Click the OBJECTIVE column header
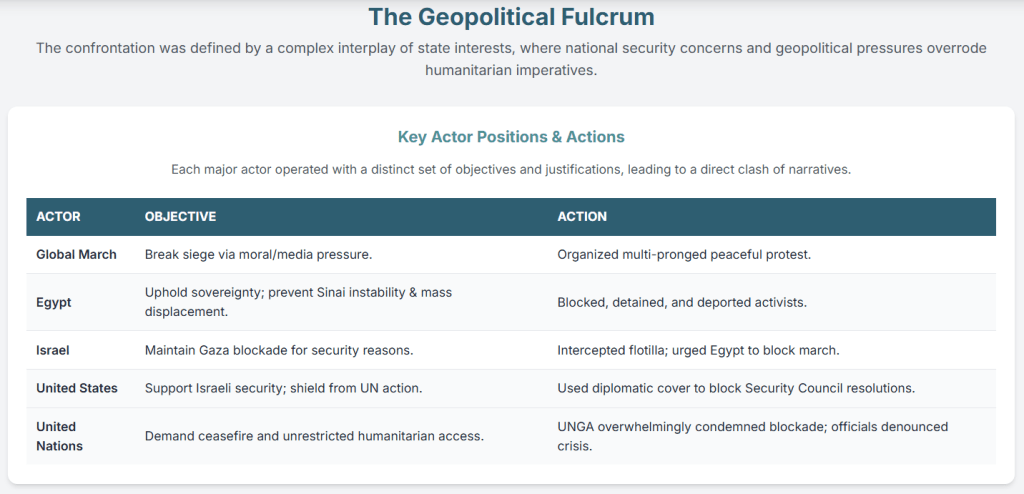 click(180, 217)
